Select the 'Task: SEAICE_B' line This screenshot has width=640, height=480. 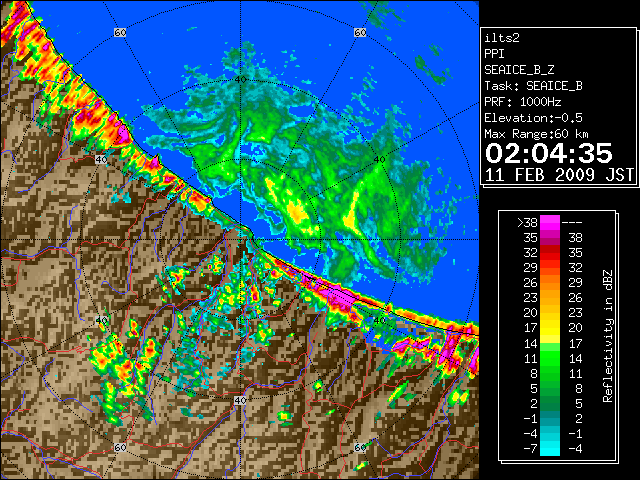533,86
